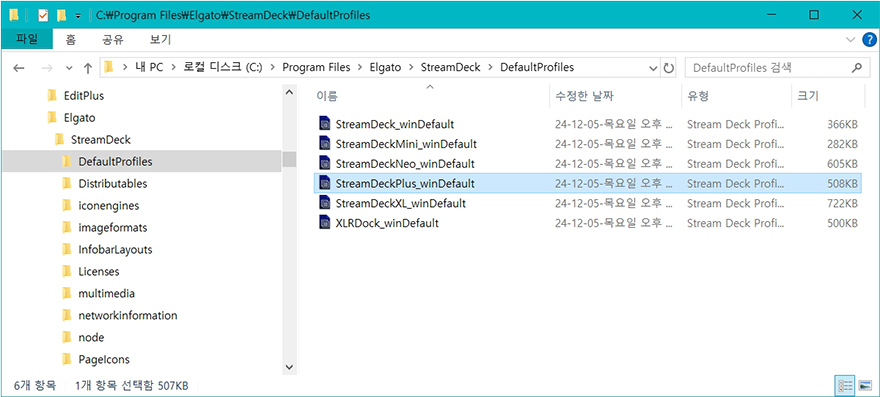This screenshot has width=880, height=397.
Task: Switch to the 홈 ribbon tab
Action: [x=70, y=40]
